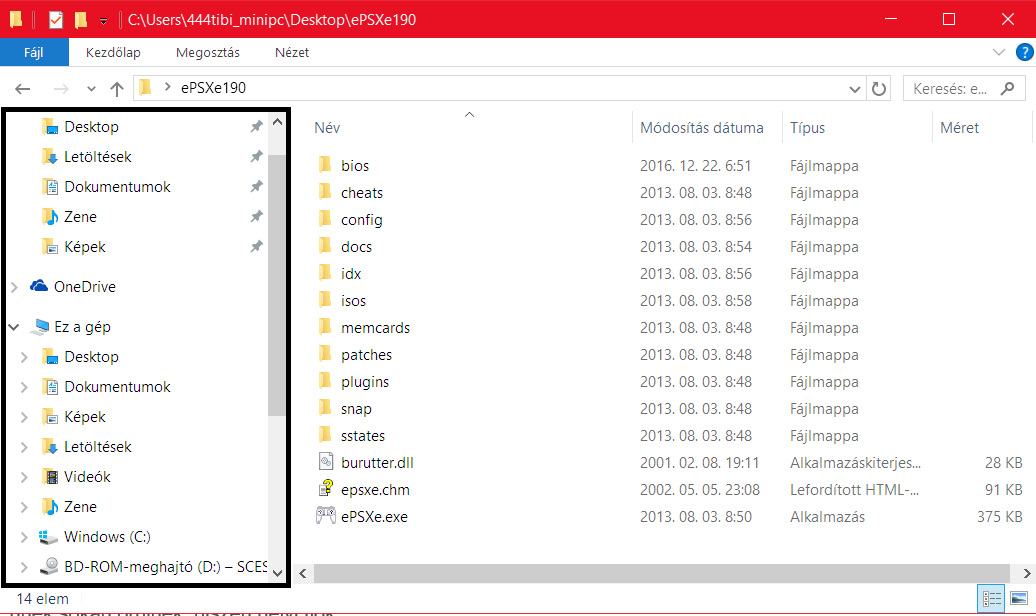
Task: Select the snap folder name
Action: (x=356, y=409)
